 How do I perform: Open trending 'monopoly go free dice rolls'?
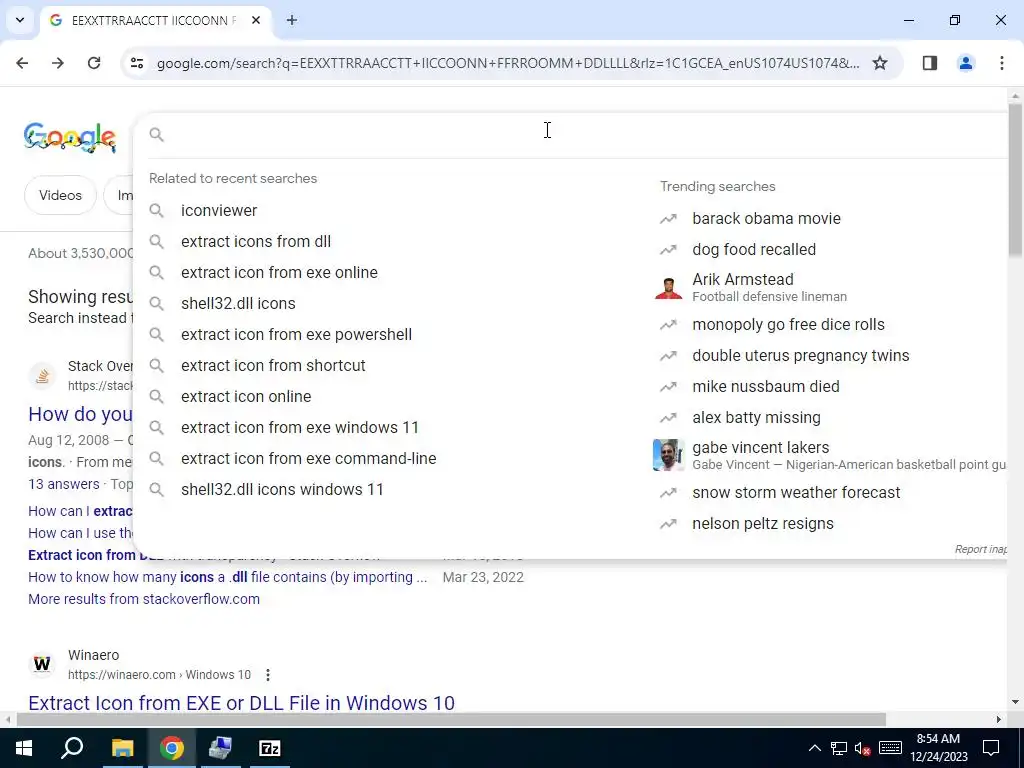(x=788, y=325)
